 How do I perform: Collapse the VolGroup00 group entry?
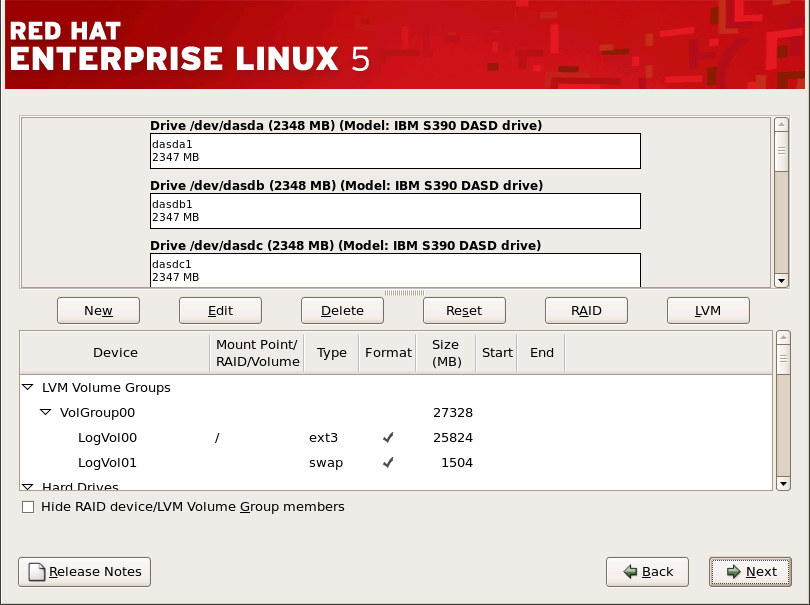point(46,412)
